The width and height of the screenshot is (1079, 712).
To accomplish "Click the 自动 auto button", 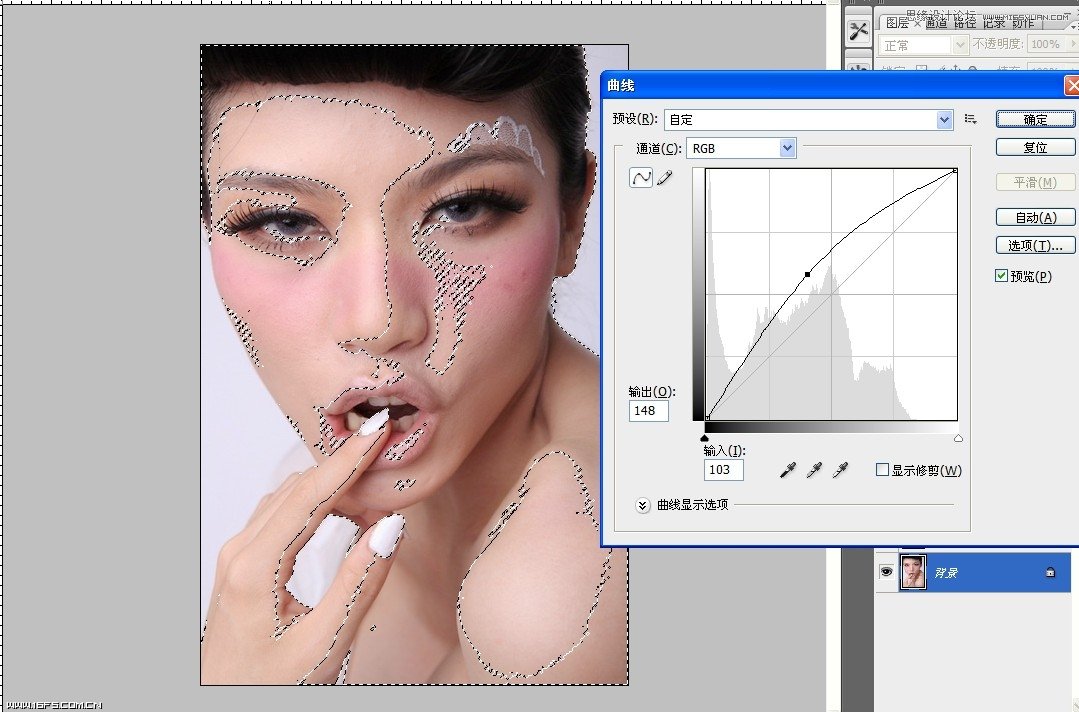I will [x=1035, y=217].
